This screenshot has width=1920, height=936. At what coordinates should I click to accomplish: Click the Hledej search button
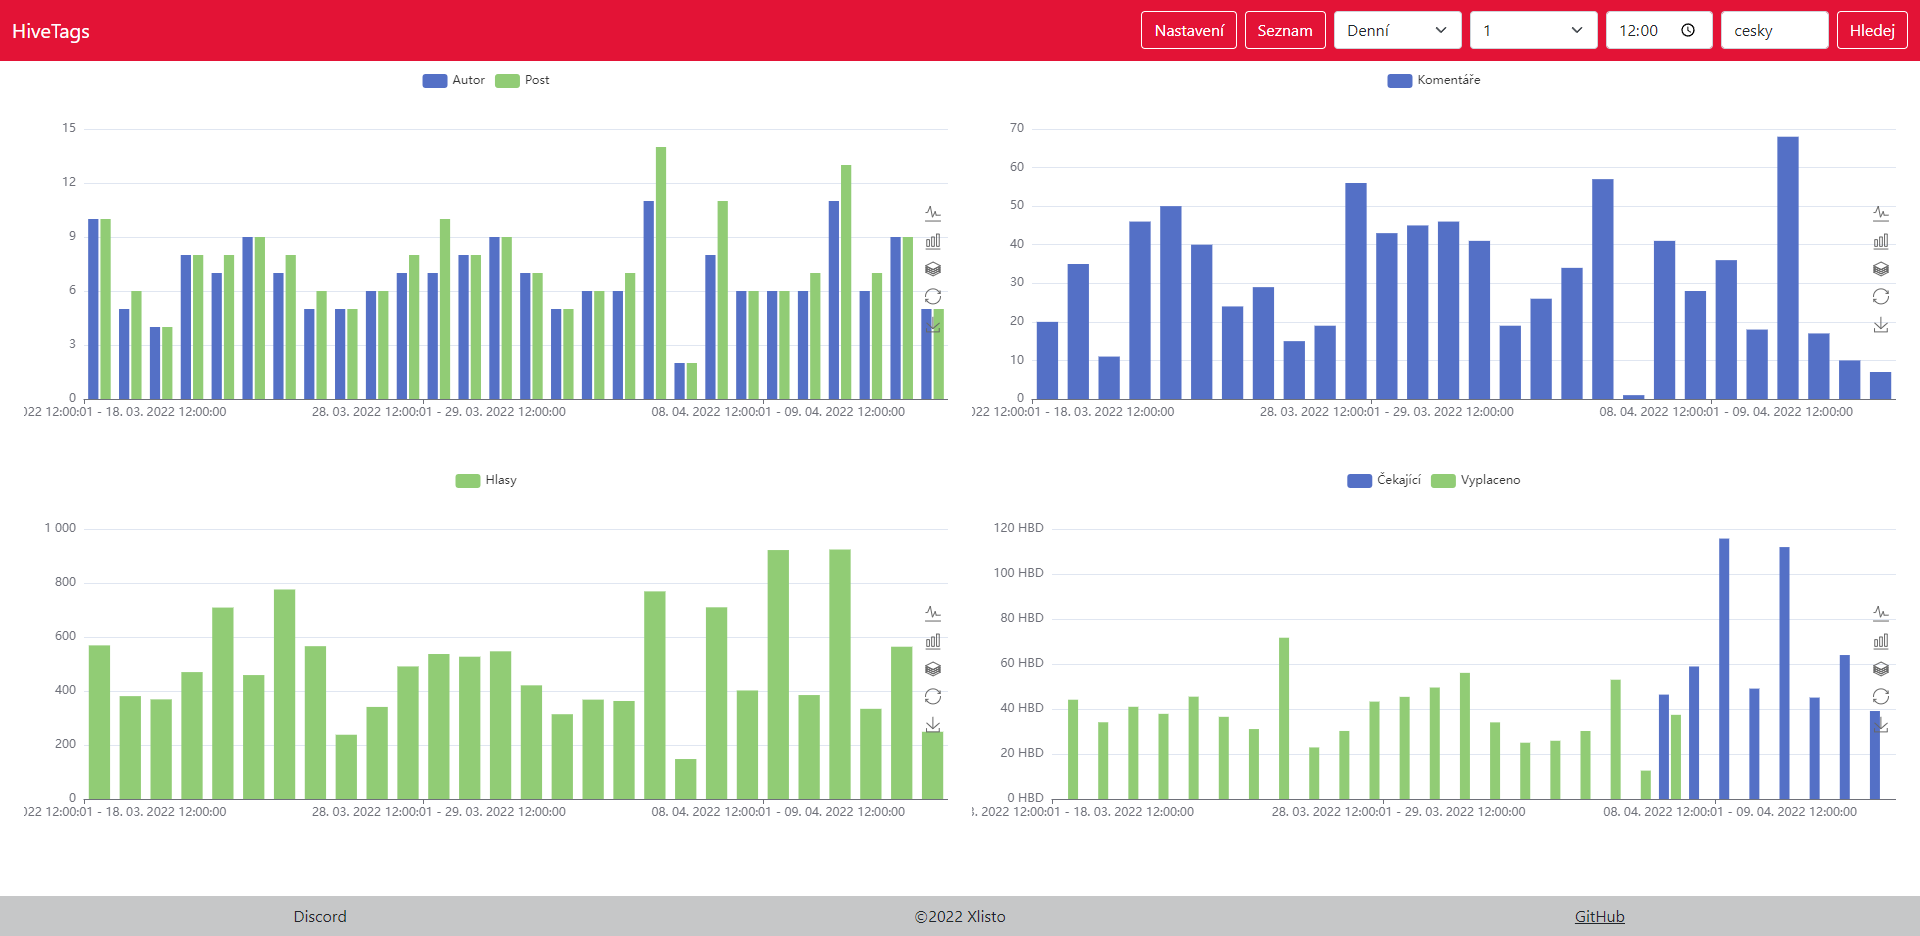[x=1872, y=30]
